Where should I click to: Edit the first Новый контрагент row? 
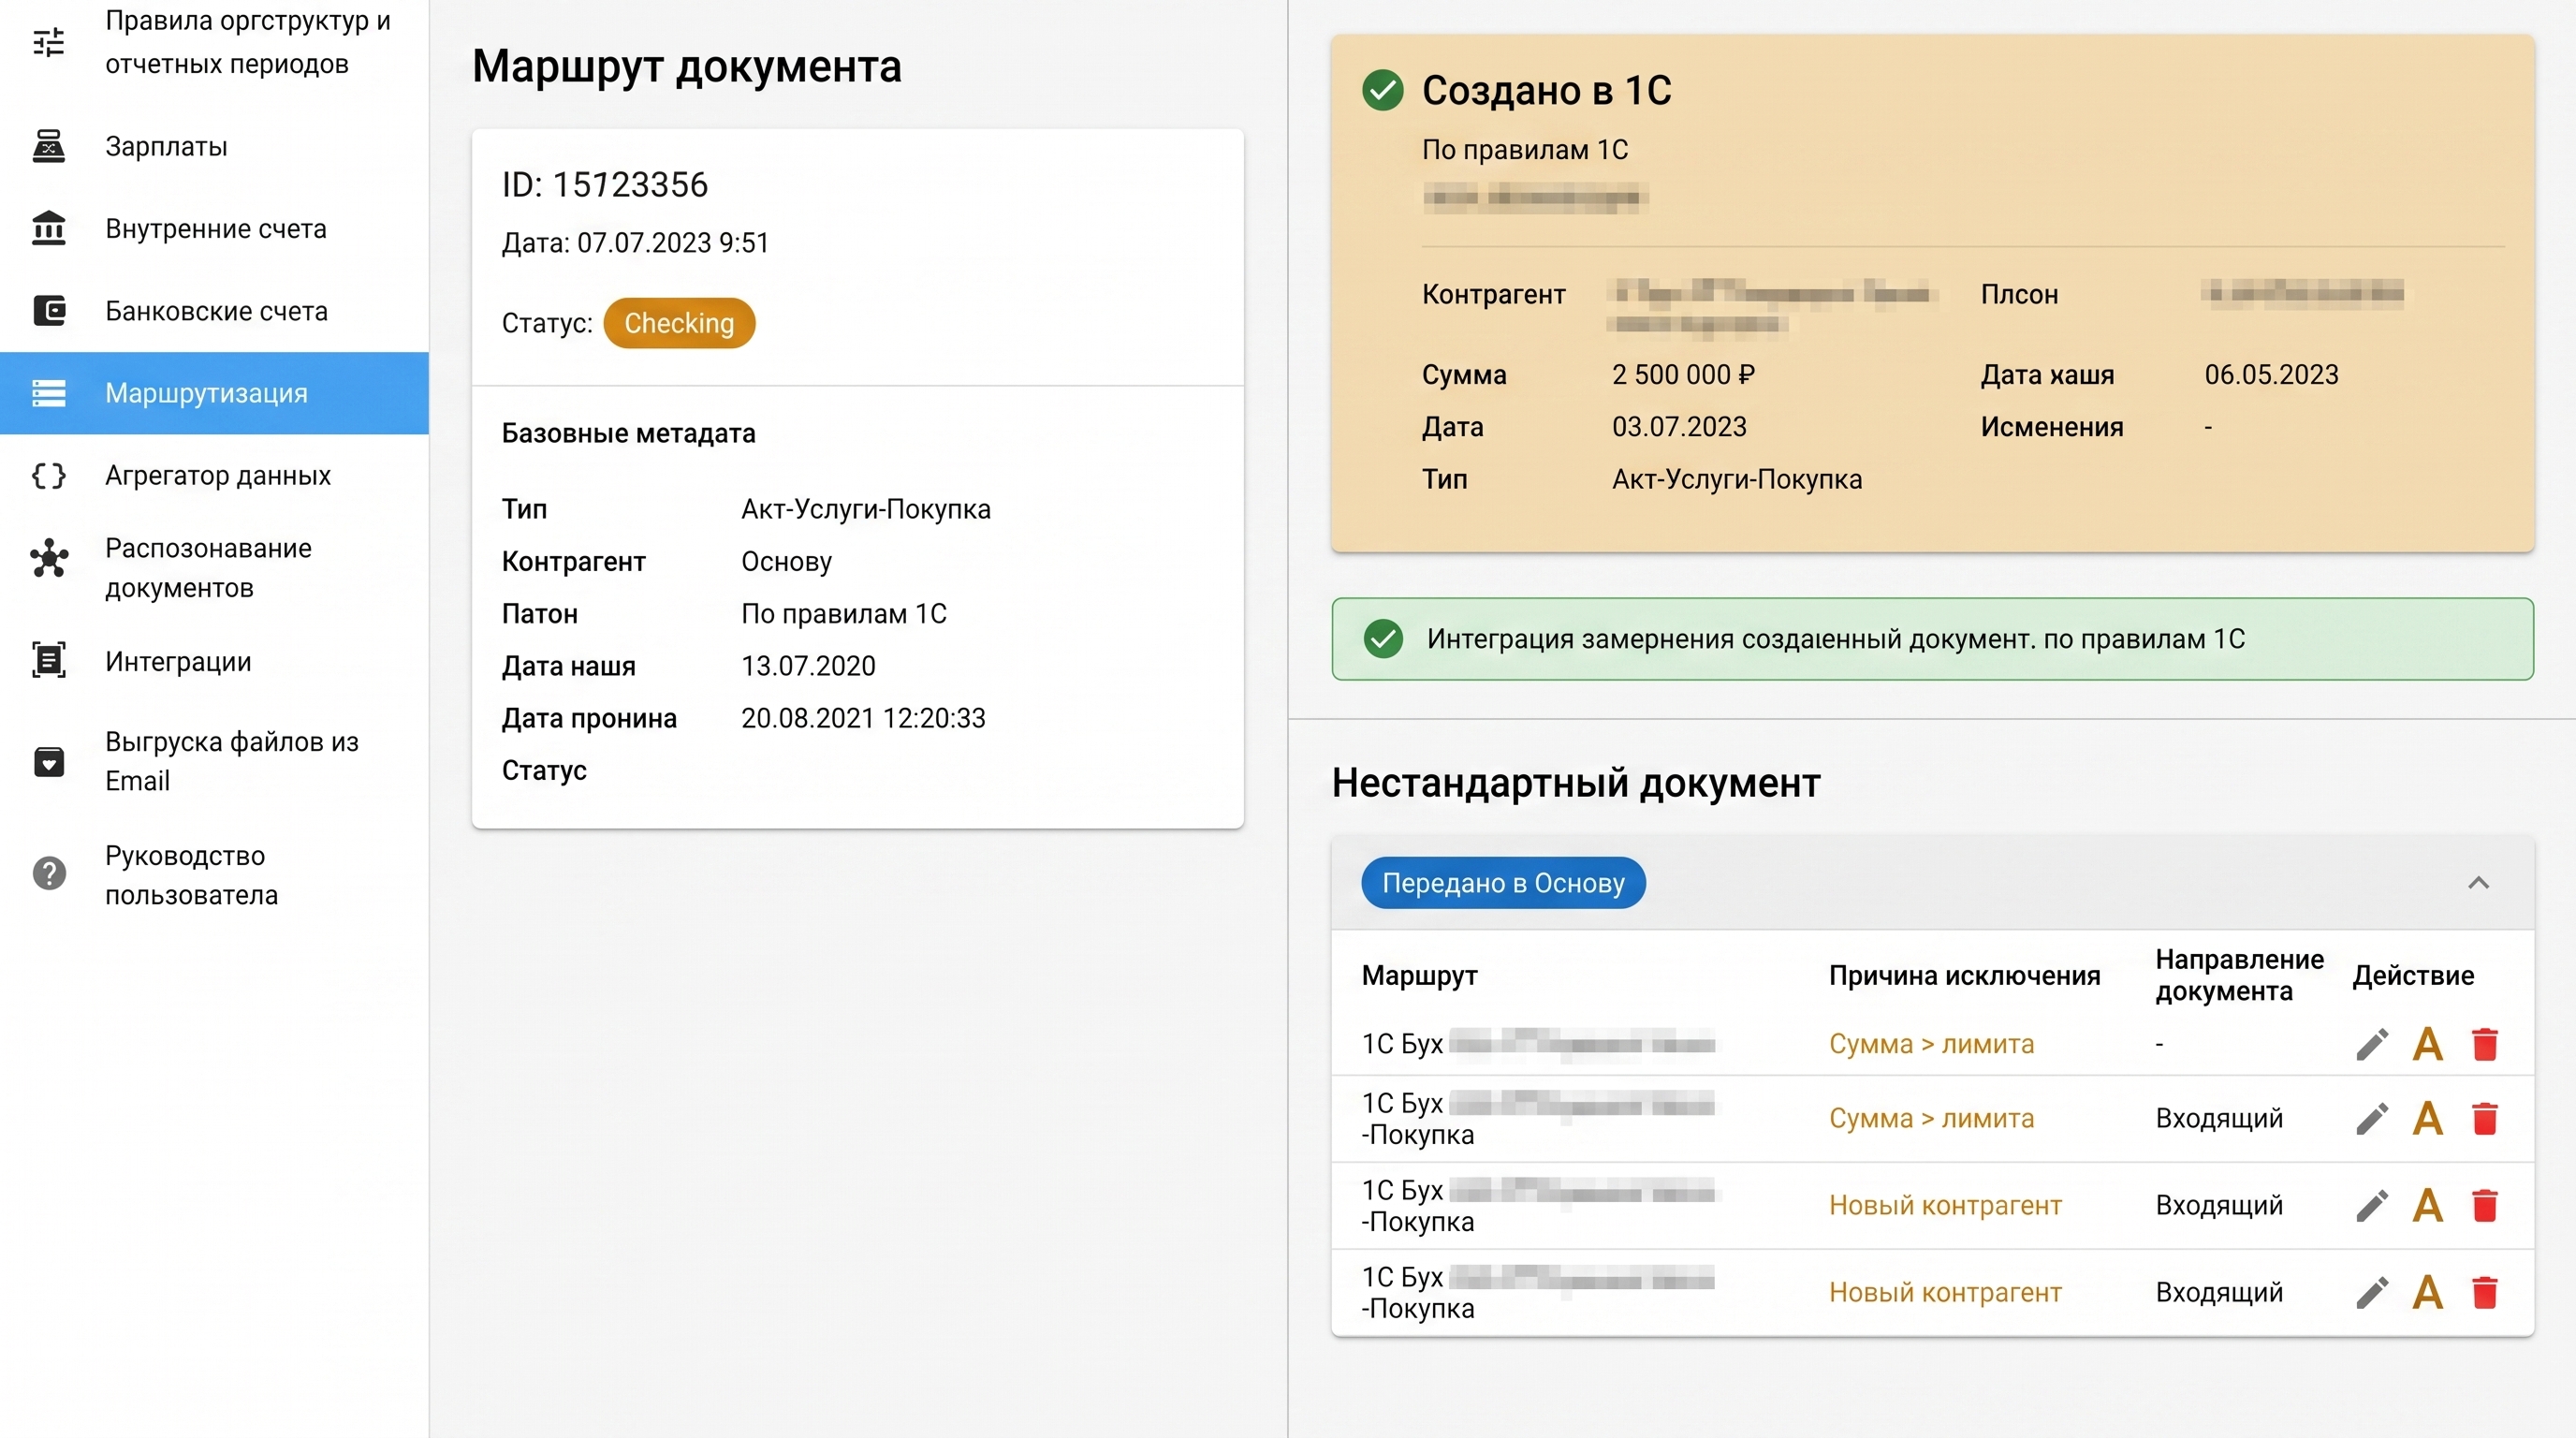[x=2371, y=1205]
